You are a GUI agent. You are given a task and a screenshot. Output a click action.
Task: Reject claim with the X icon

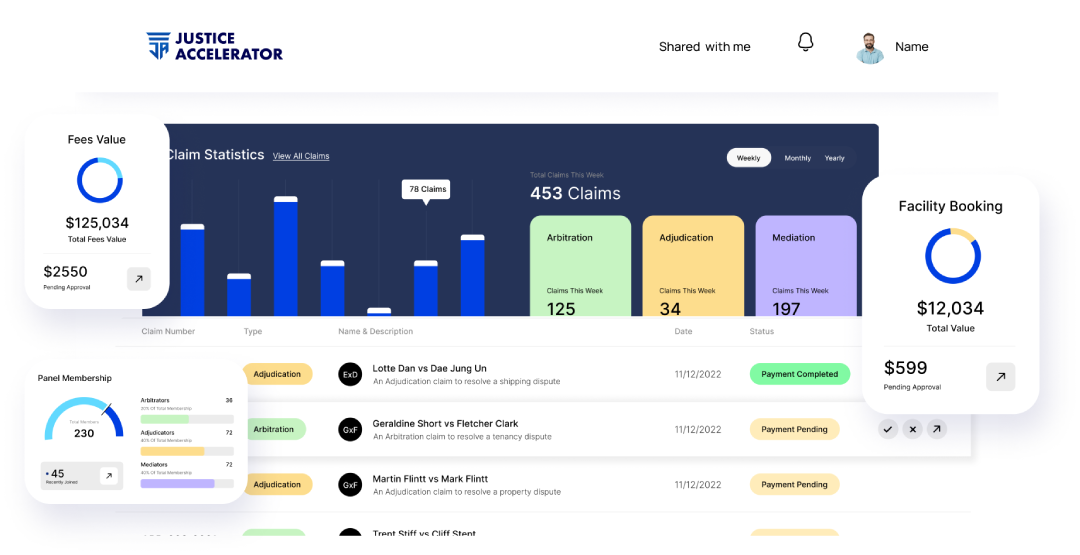[912, 429]
